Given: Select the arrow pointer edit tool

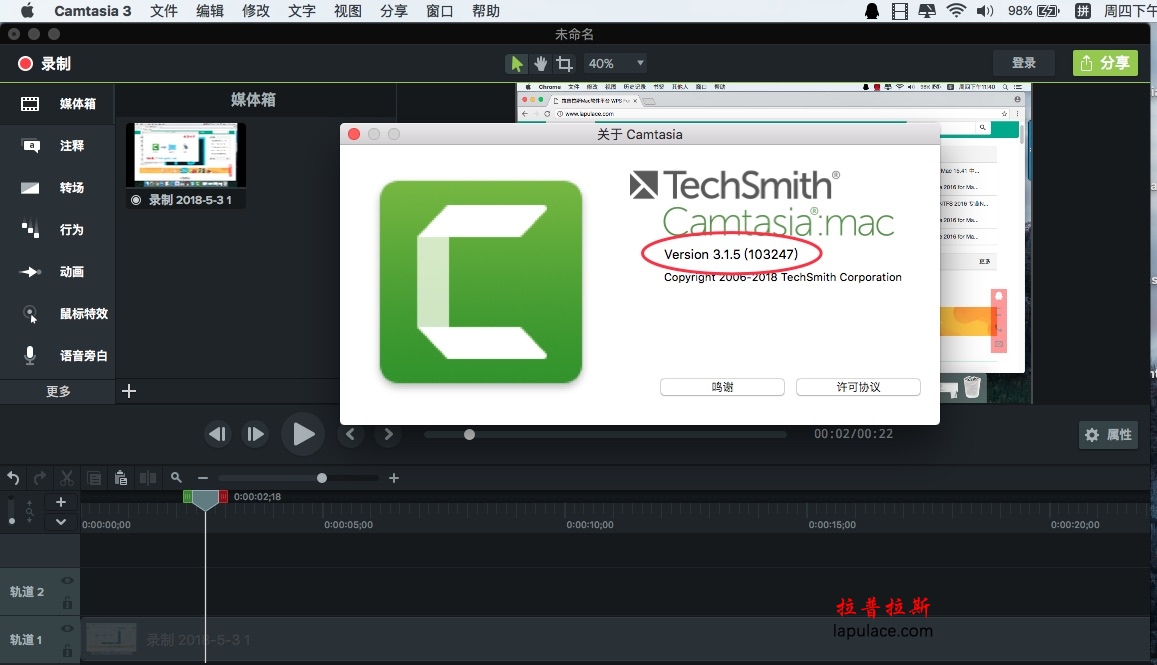Looking at the screenshot, I should (517, 64).
